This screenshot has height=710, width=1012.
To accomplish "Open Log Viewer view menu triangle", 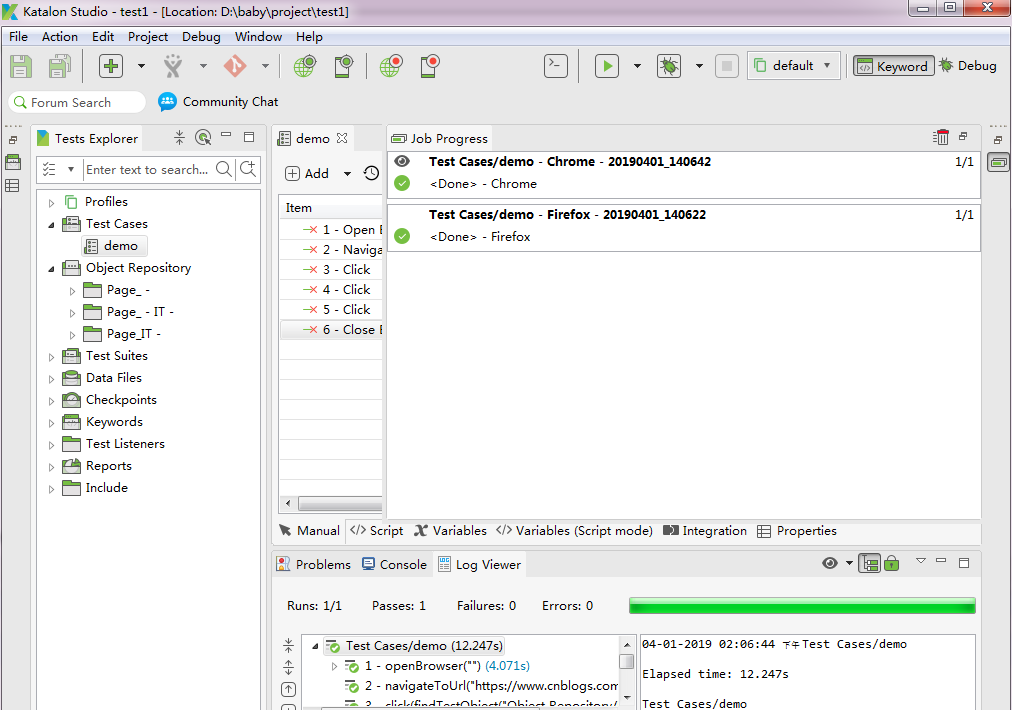I will point(921,562).
